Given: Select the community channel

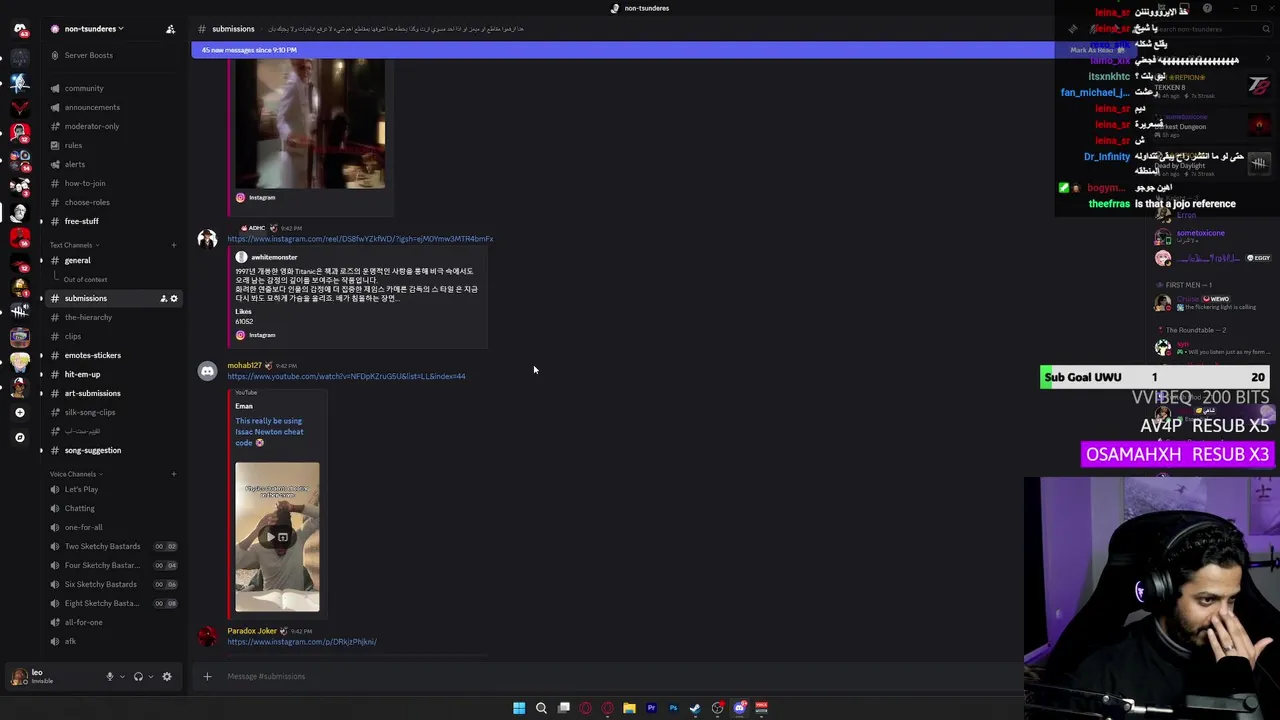Looking at the screenshot, I should pyautogui.click(x=84, y=88).
